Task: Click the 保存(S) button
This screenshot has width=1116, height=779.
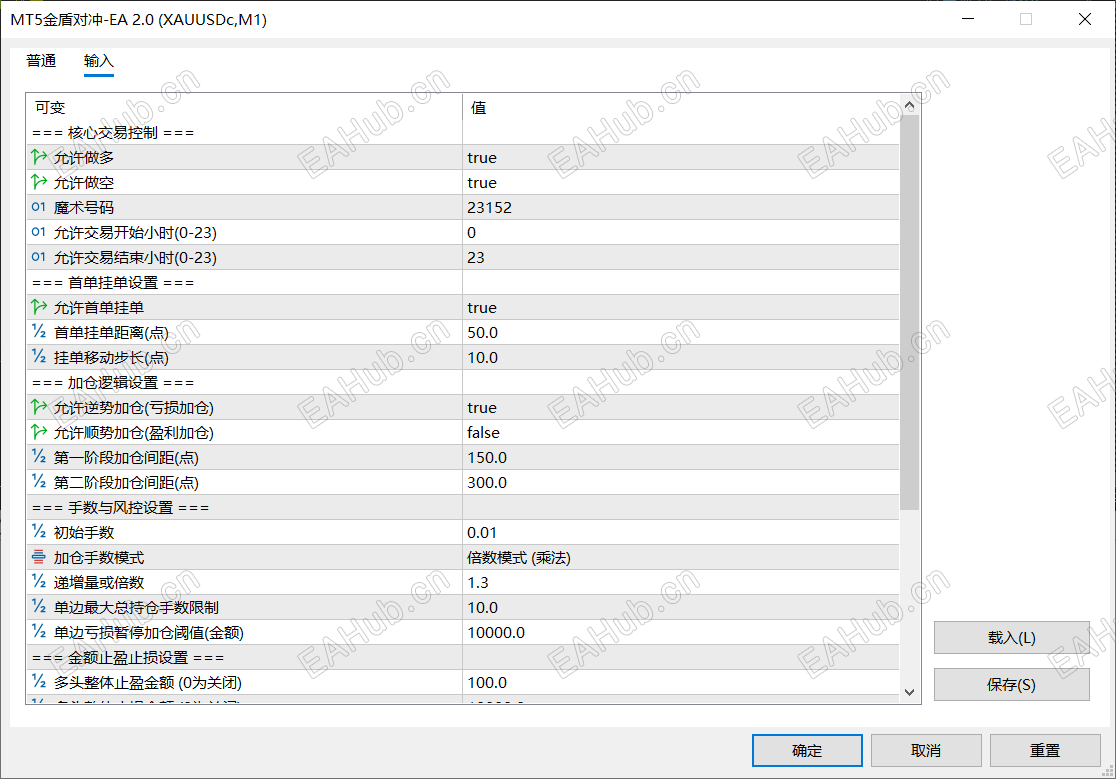Action: pos(1011,684)
